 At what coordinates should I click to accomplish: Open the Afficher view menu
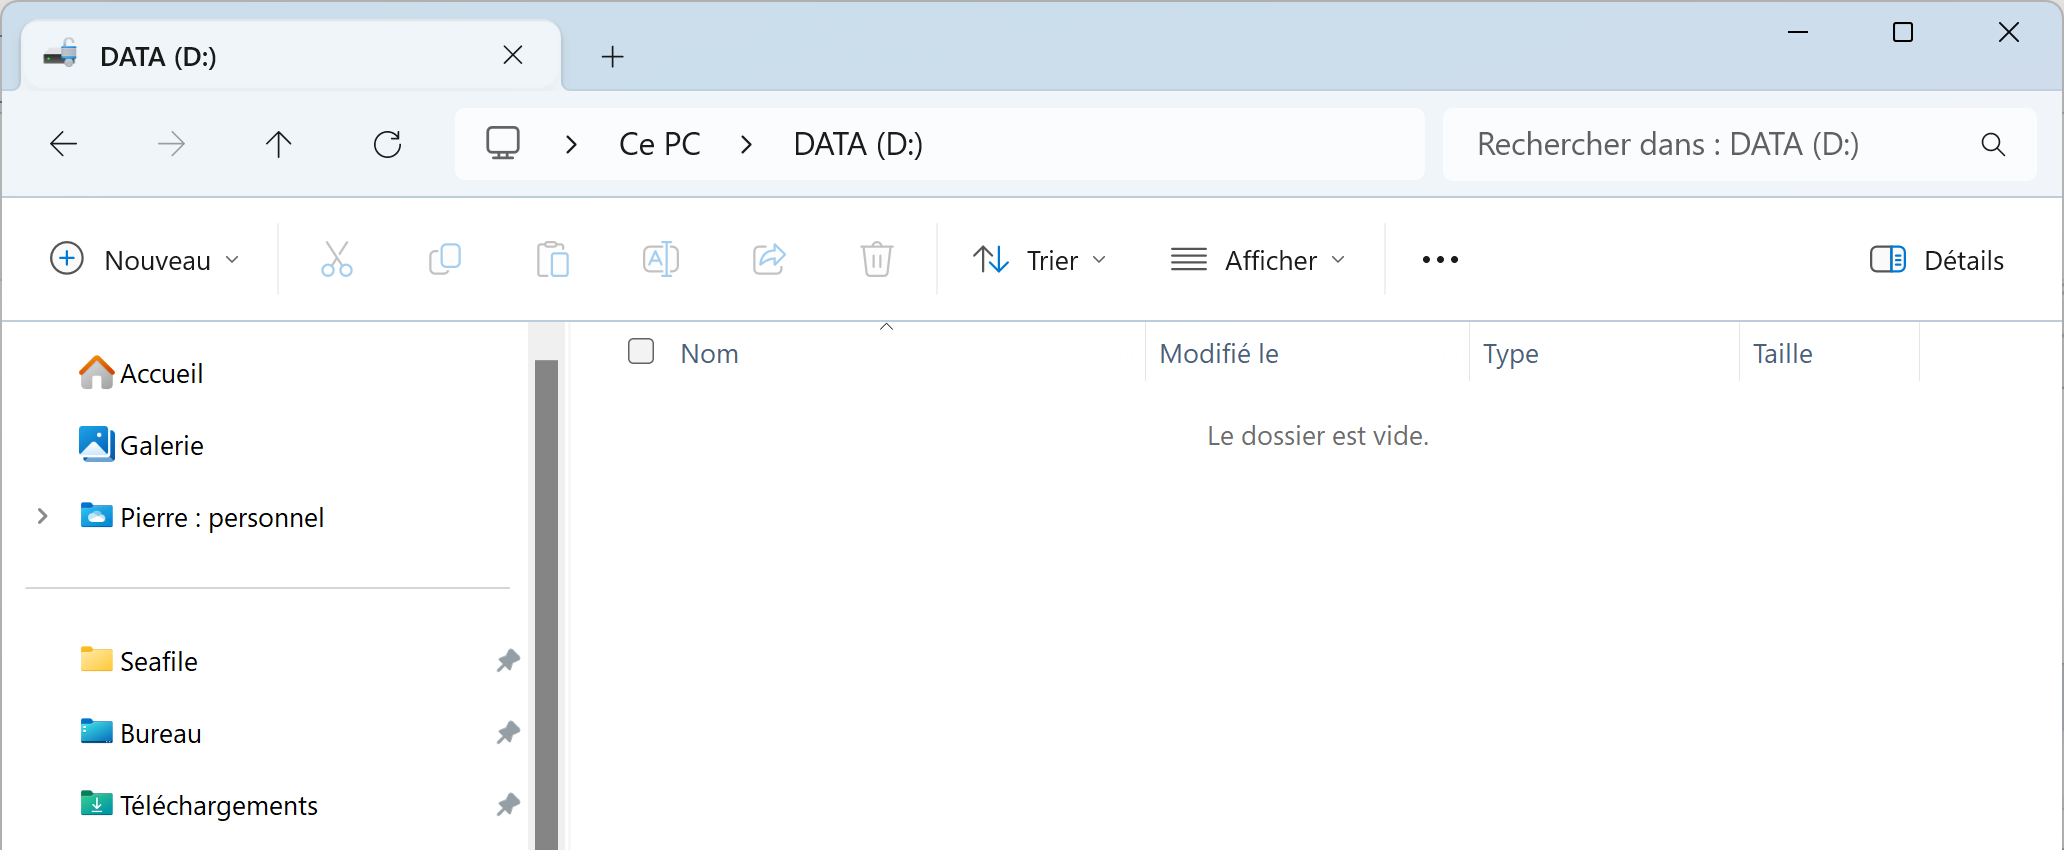(1258, 260)
